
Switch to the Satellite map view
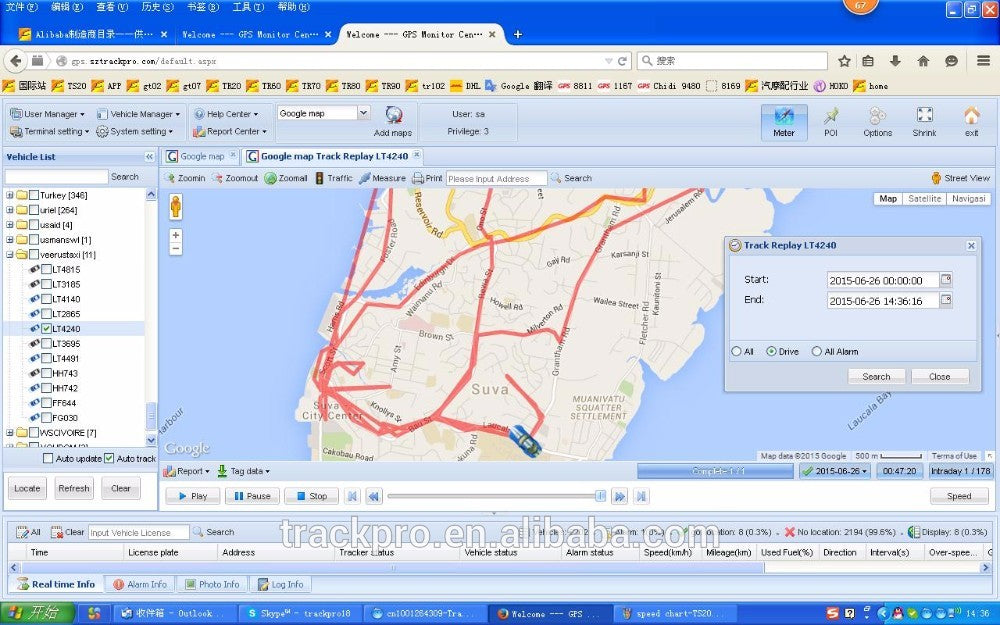coord(924,199)
